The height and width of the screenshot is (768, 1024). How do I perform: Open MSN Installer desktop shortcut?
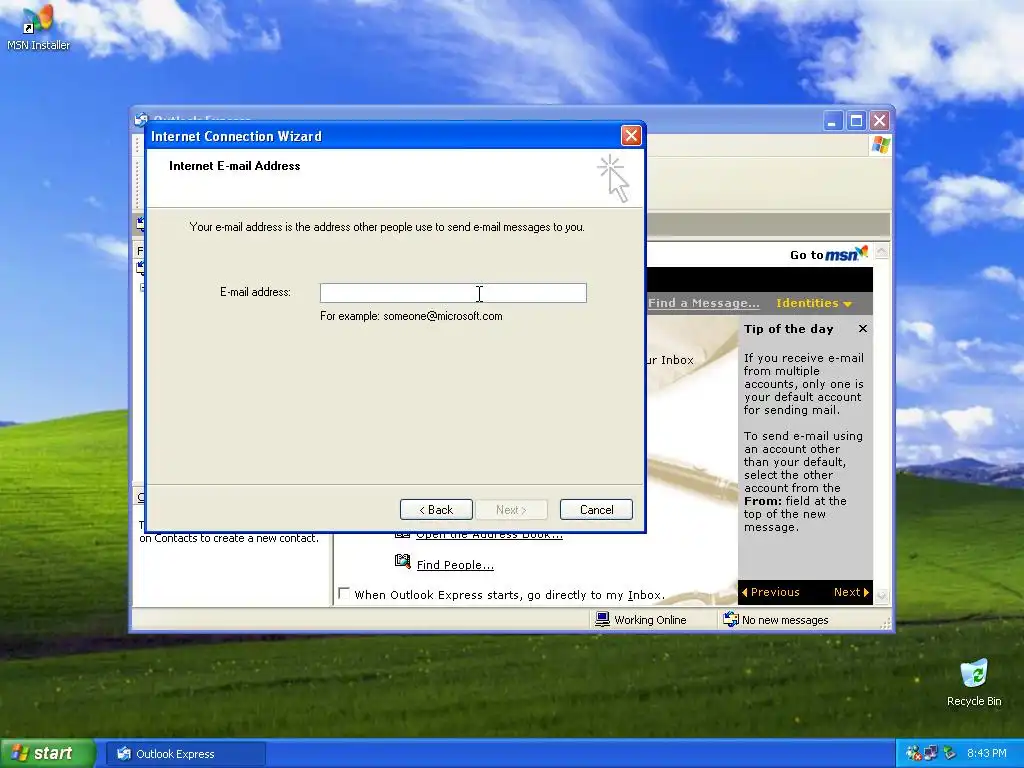[x=38, y=29]
